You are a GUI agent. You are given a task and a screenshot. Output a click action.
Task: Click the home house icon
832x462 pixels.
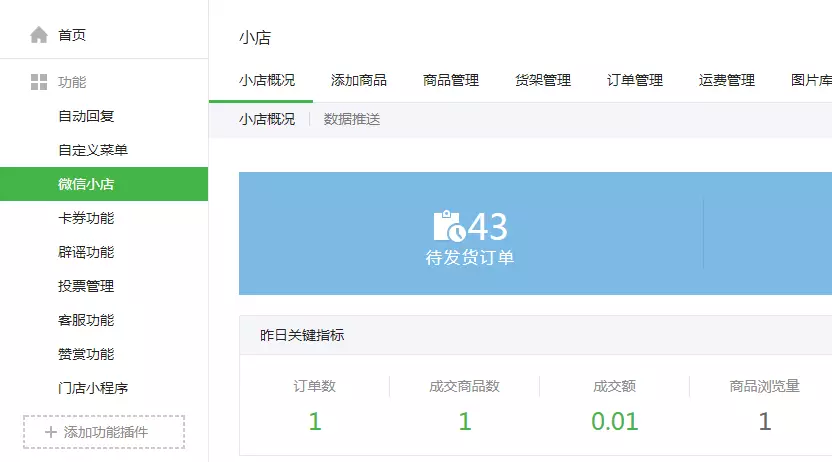click(39, 35)
